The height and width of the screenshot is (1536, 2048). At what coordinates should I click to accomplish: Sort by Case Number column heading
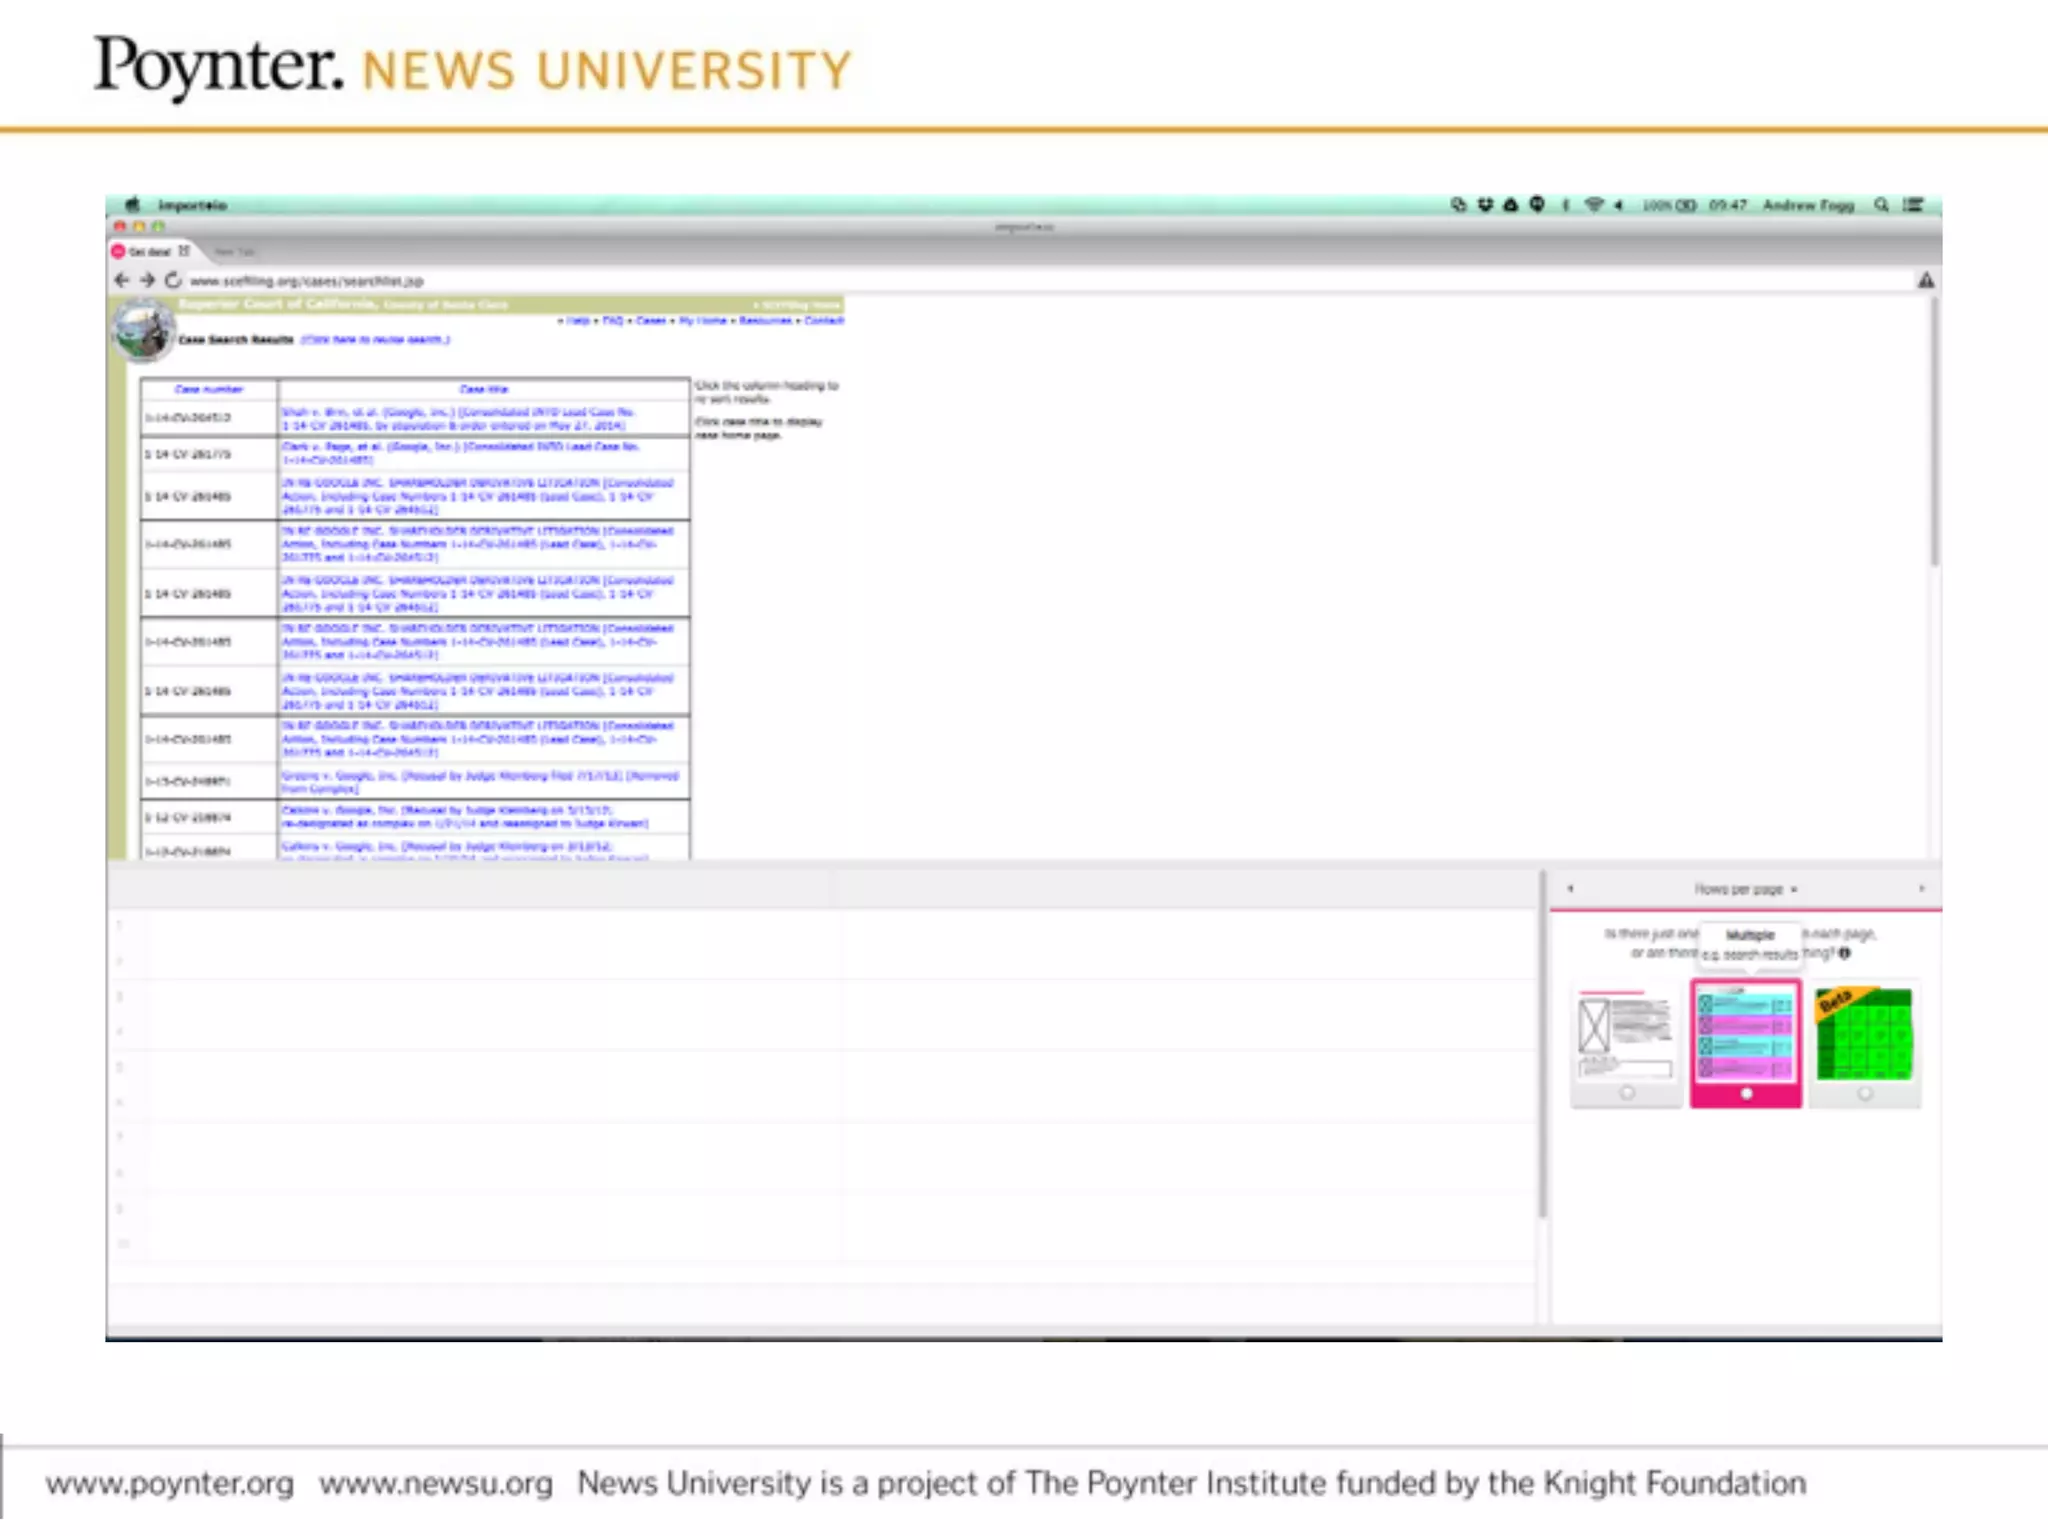[x=209, y=389]
